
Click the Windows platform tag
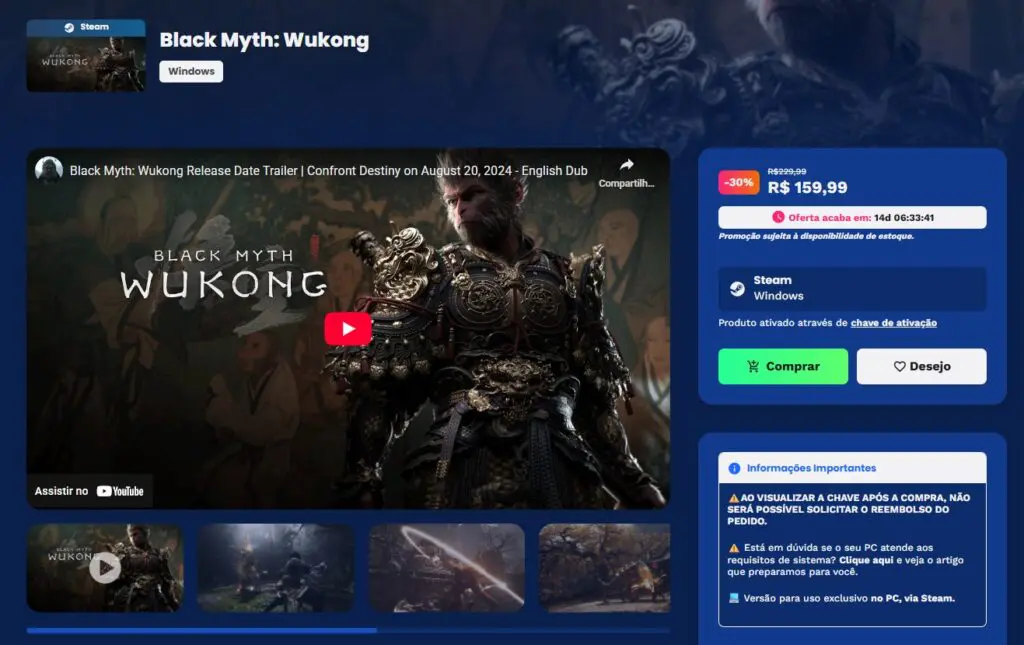(x=191, y=72)
